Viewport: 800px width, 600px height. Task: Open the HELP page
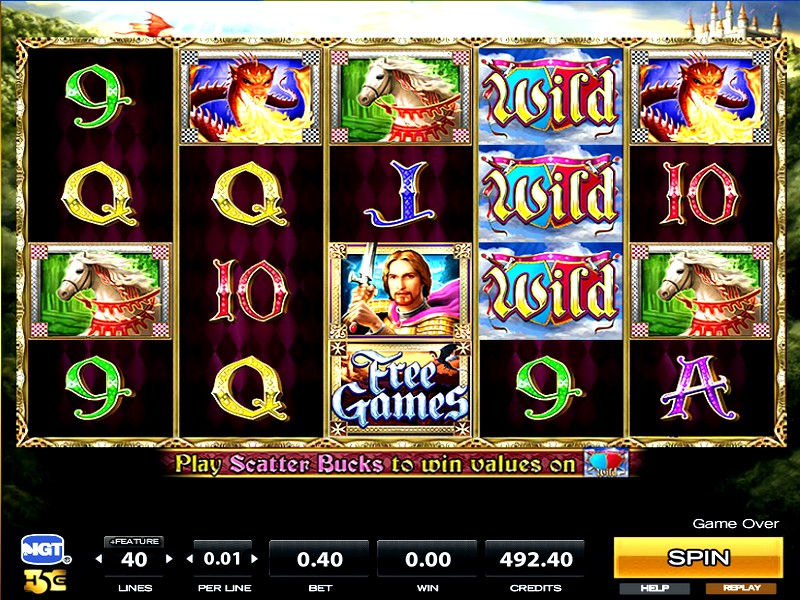(x=655, y=588)
